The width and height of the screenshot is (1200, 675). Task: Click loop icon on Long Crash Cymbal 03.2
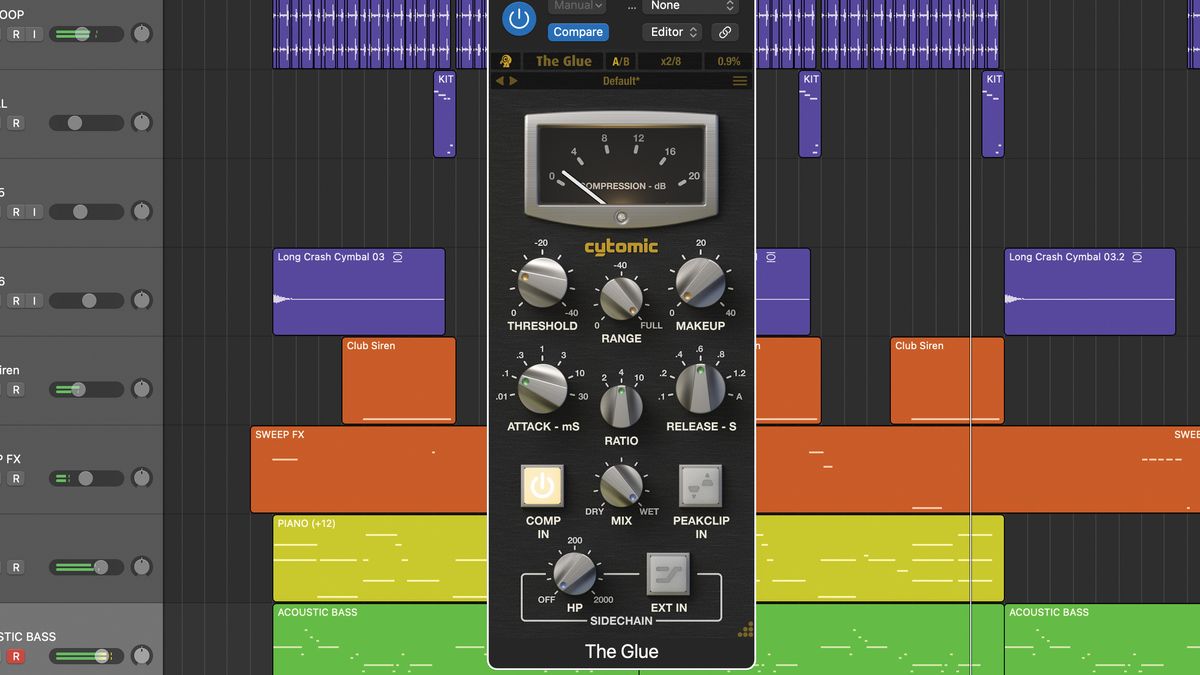tap(1138, 257)
